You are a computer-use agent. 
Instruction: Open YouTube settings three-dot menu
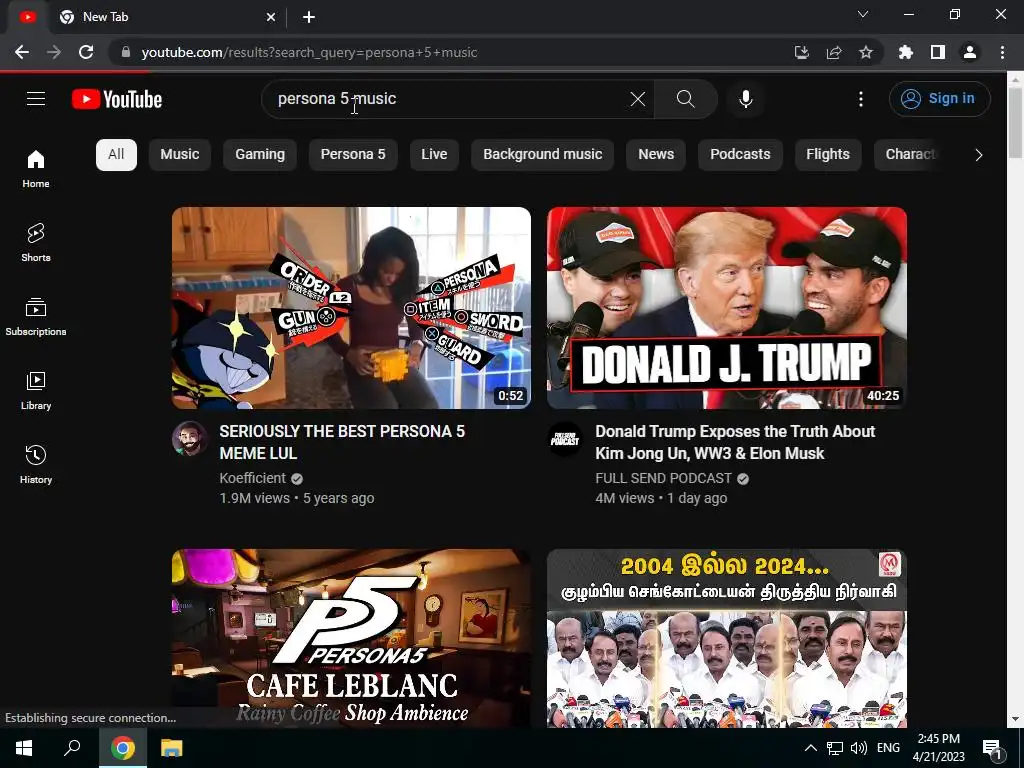861,99
